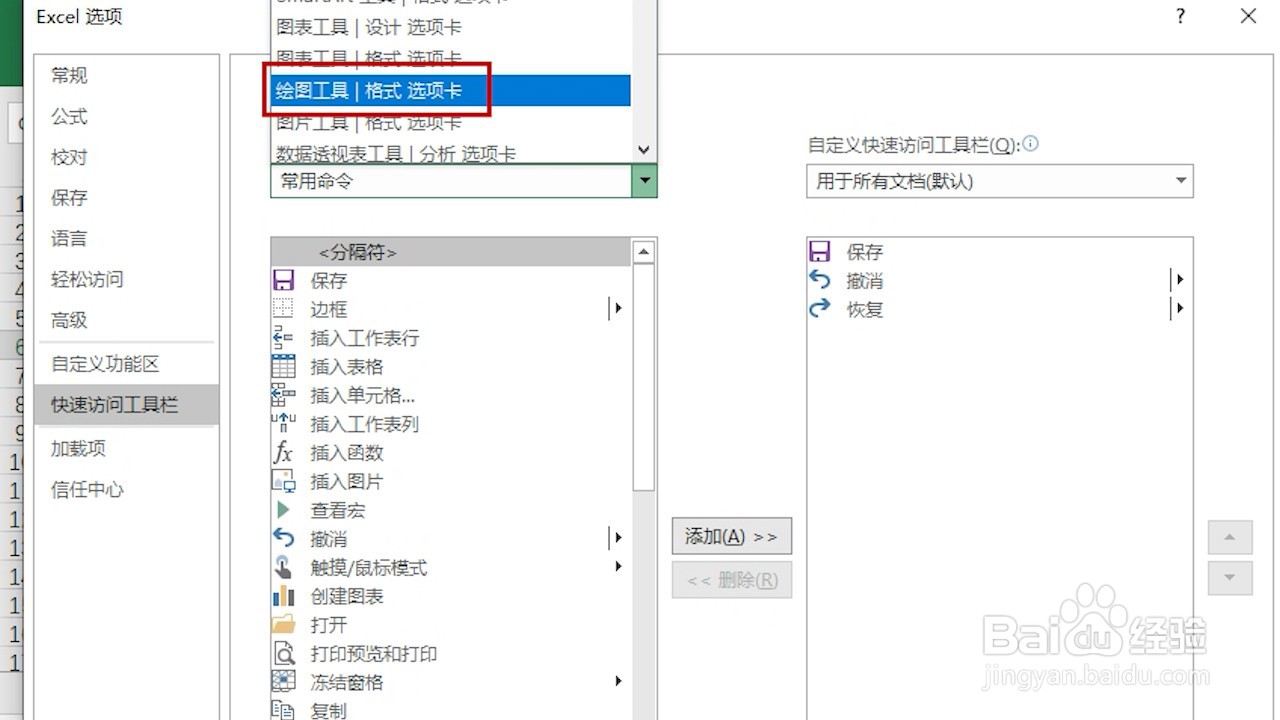Select the 创建图表 command icon
Screen dimensions: 1280x720
point(283,596)
